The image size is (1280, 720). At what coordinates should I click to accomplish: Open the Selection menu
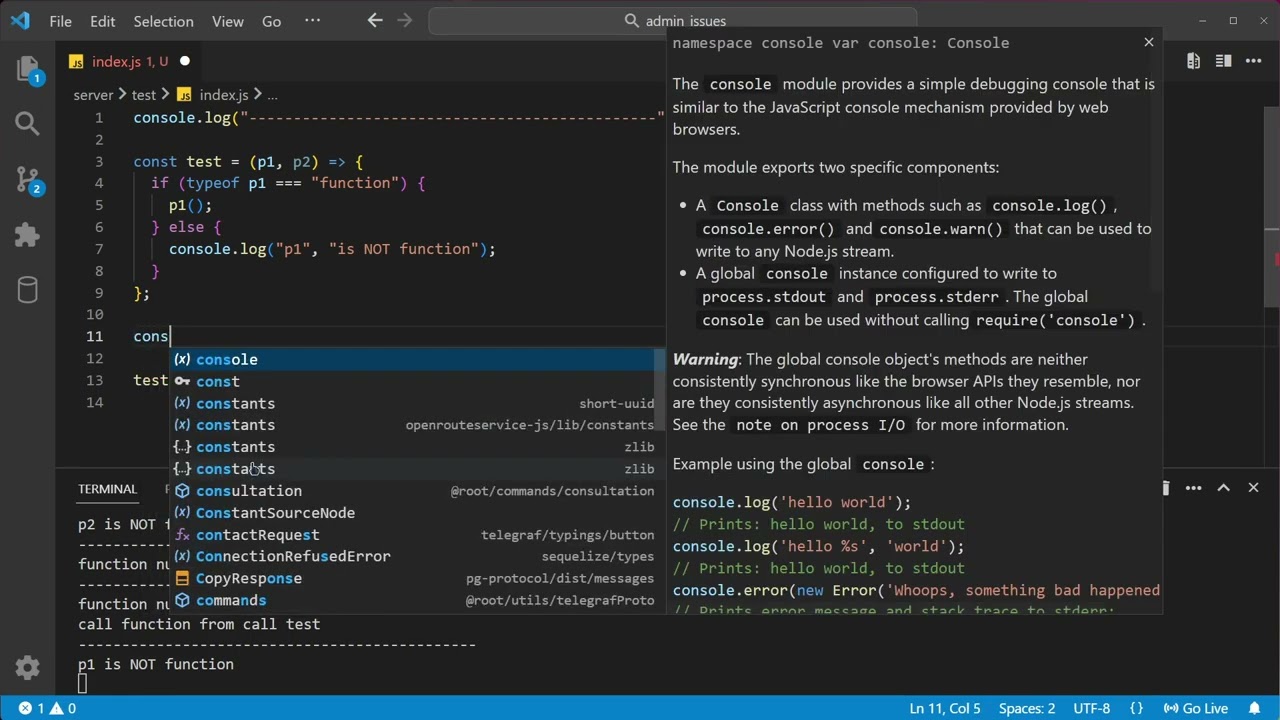(x=164, y=21)
